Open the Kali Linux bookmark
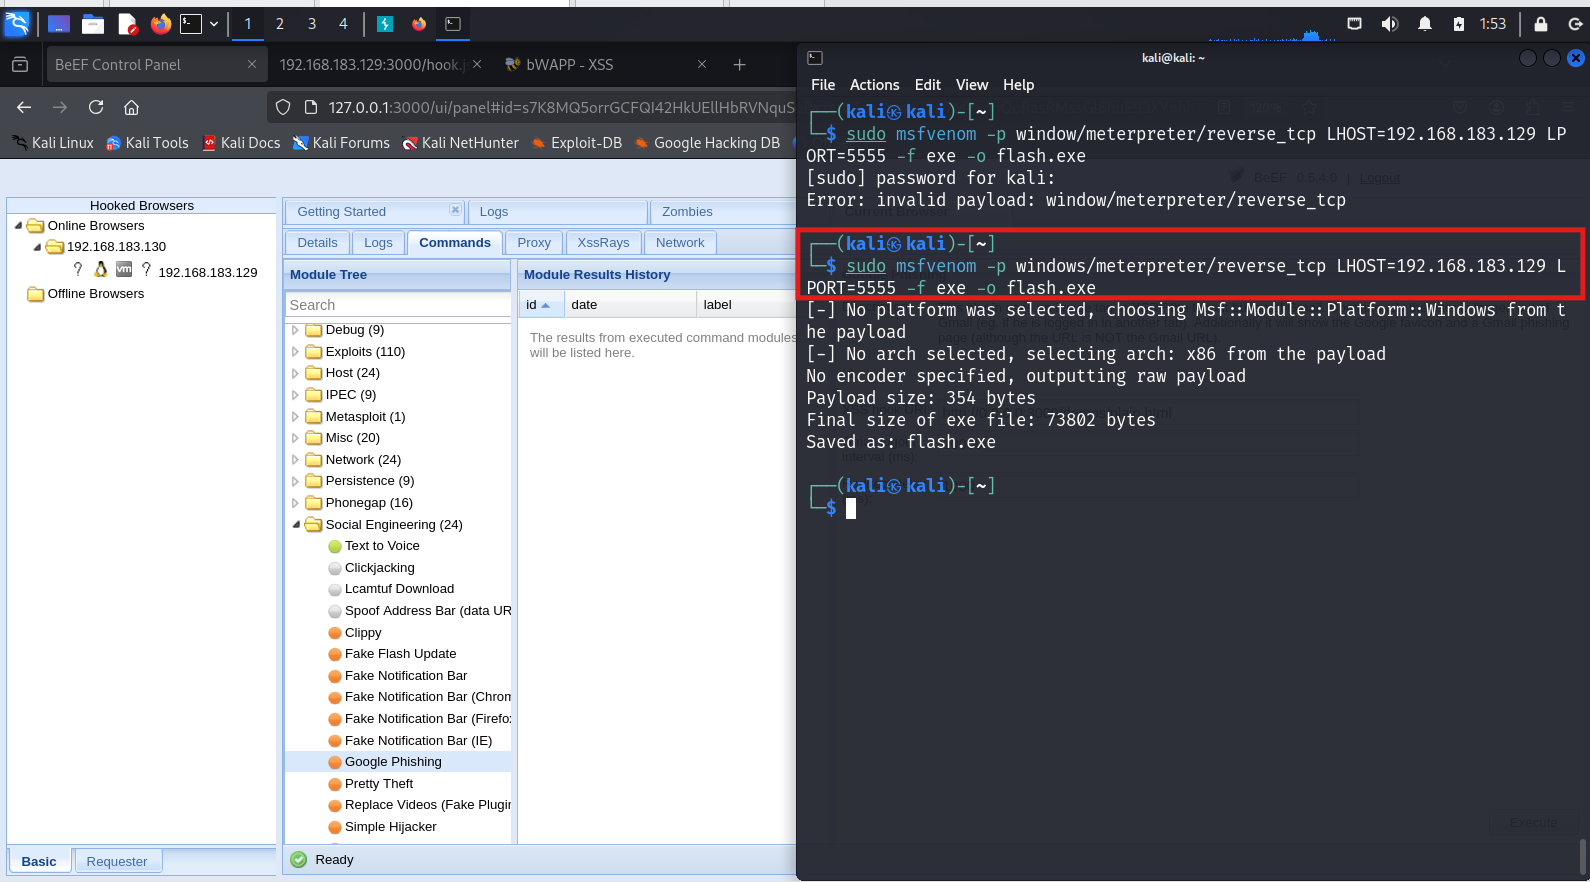Image resolution: width=1590 pixels, height=882 pixels. coord(53,143)
